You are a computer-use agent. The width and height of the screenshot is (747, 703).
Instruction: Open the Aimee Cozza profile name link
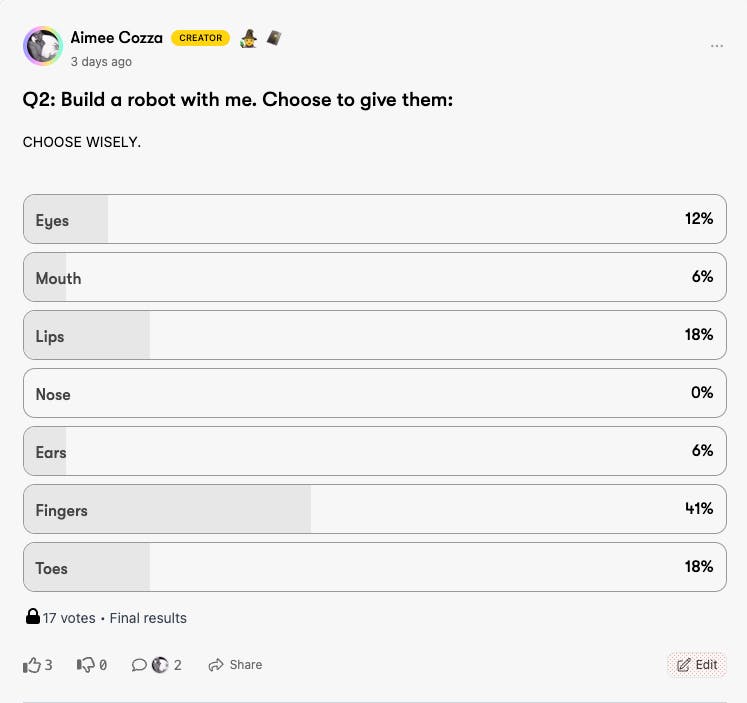116,38
